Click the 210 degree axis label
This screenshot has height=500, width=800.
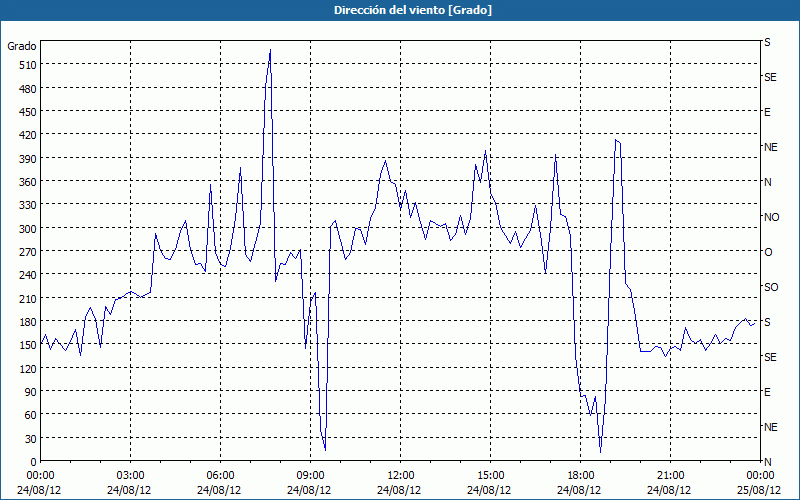click(x=28, y=298)
